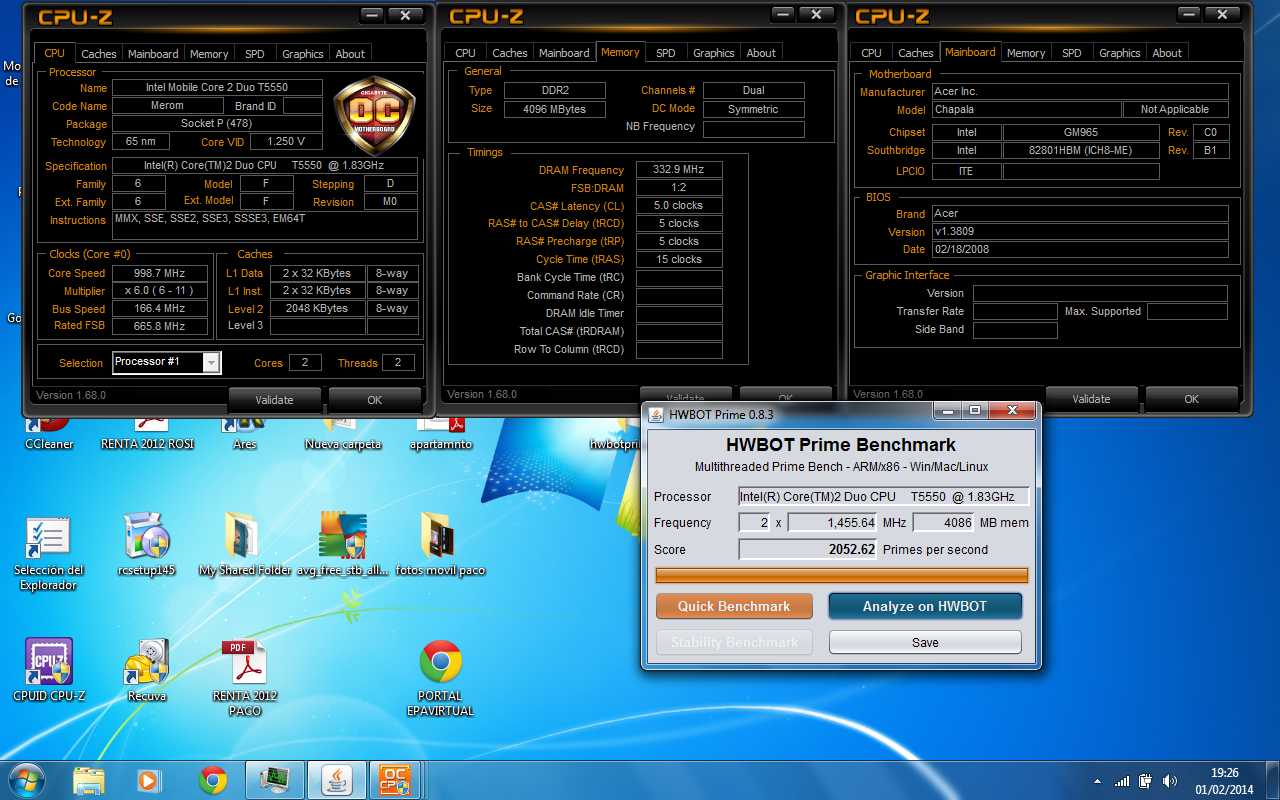Show hidden system tray icons
The height and width of the screenshot is (800, 1280).
pyautogui.click(x=1097, y=781)
